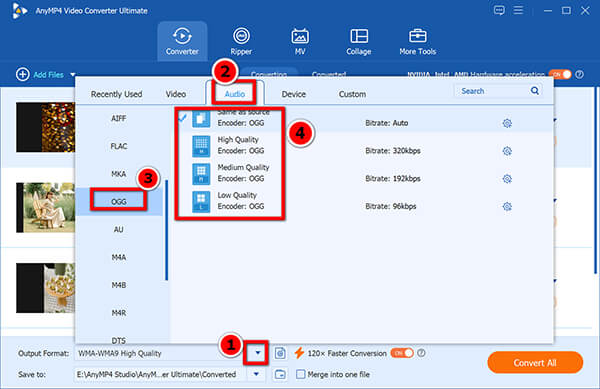Click the format list vertical scrollbar
Viewport: 600px width, 389px height.
tap(166, 230)
